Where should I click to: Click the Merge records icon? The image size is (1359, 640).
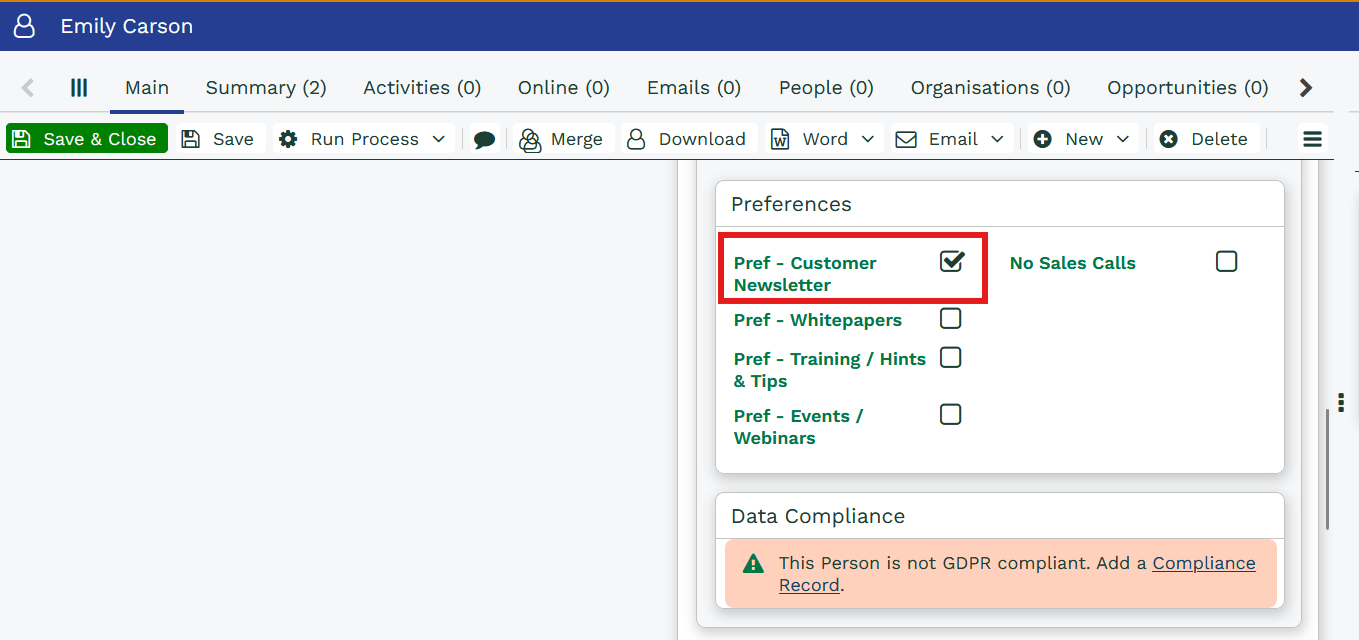pyautogui.click(x=530, y=140)
